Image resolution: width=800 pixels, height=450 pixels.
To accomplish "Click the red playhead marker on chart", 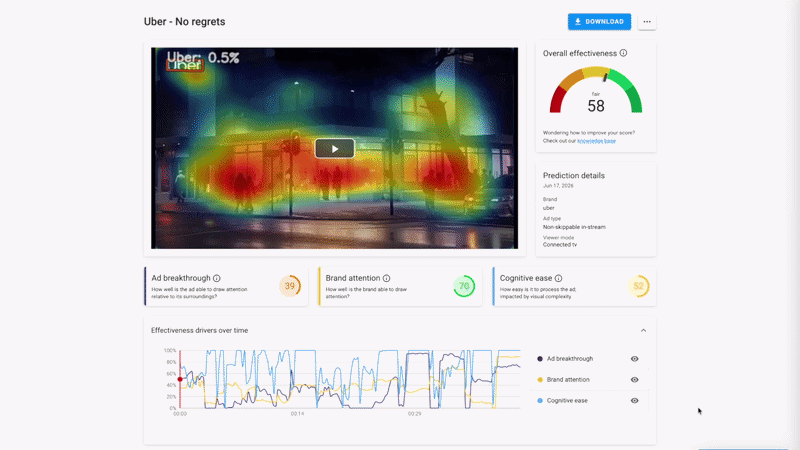I will coord(180,379).
